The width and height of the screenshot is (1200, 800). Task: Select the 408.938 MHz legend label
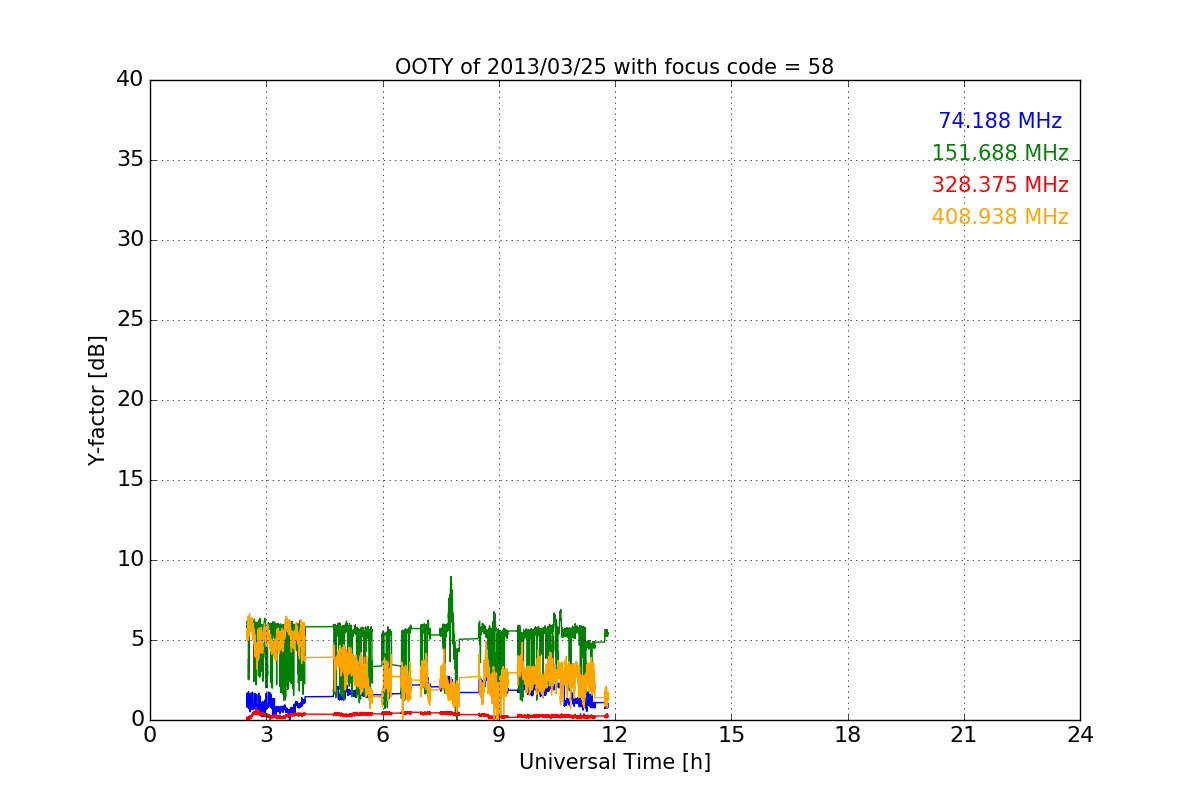pos(1000,217)
